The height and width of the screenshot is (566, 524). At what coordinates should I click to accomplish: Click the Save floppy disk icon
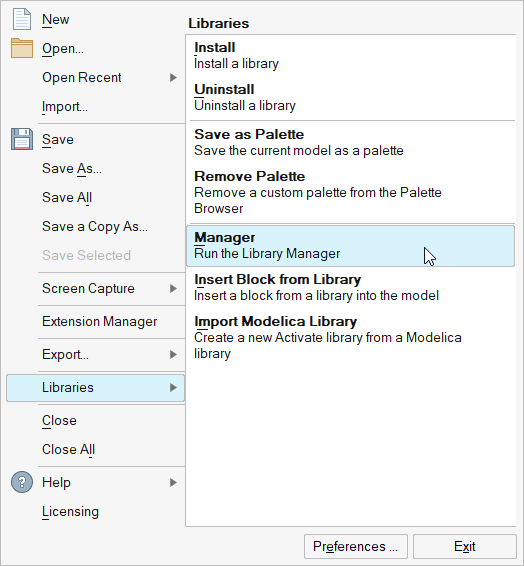coord(22,139)
